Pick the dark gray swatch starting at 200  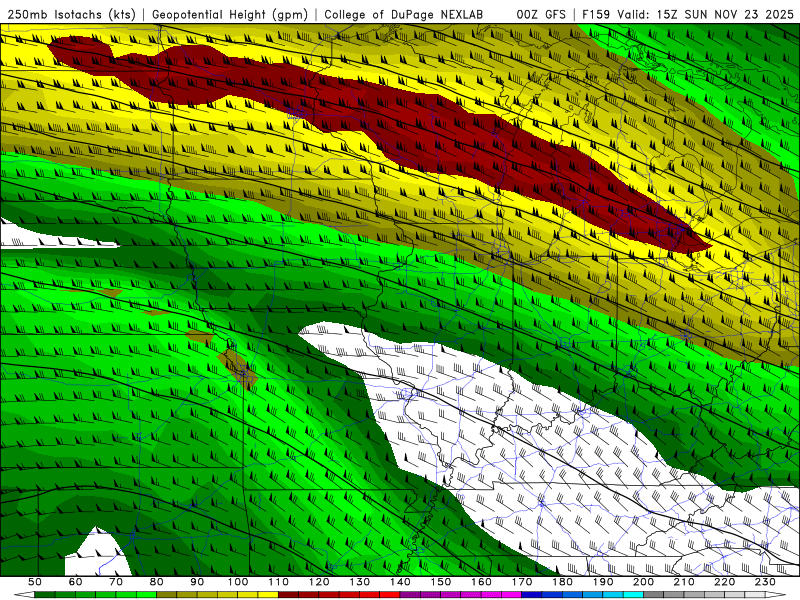654,594
